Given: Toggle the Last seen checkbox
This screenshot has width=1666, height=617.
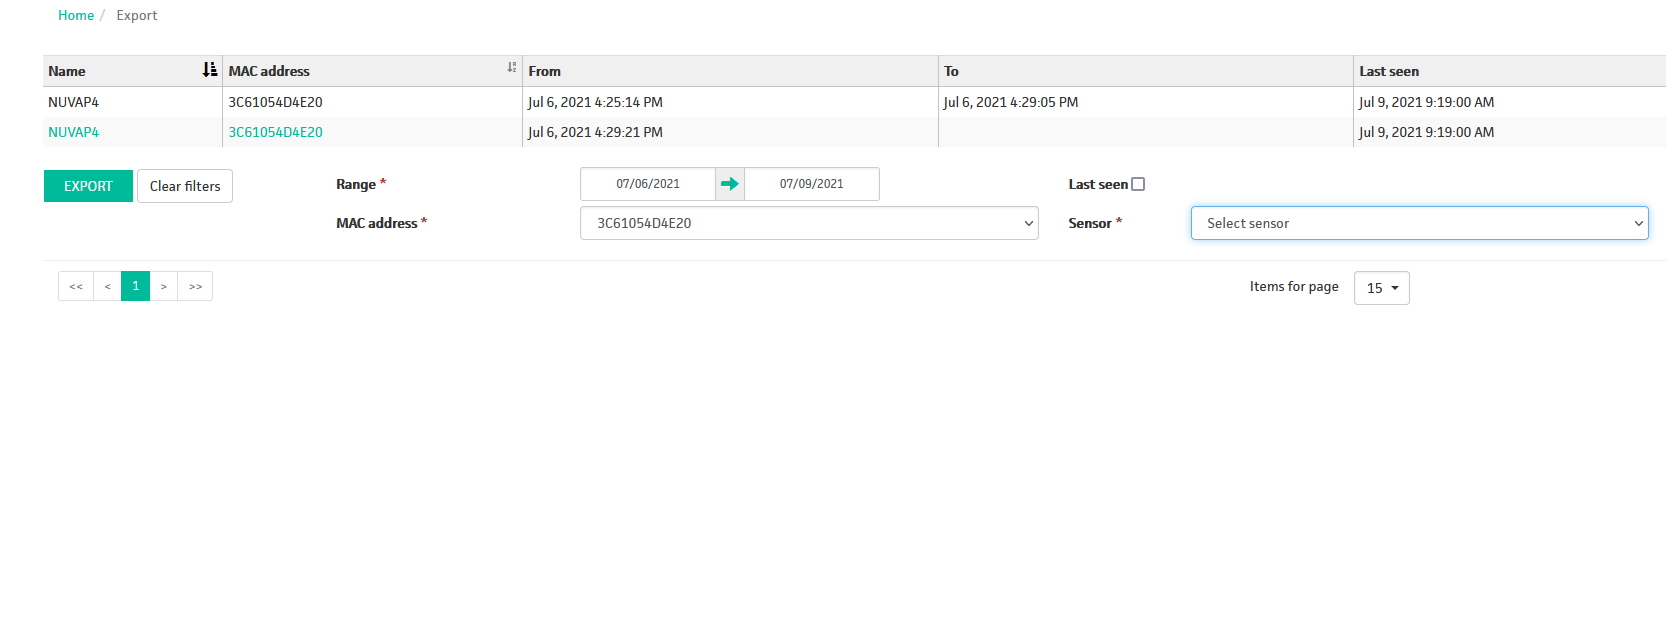Looking at the screenshot, I should [x=1138, y=184].
